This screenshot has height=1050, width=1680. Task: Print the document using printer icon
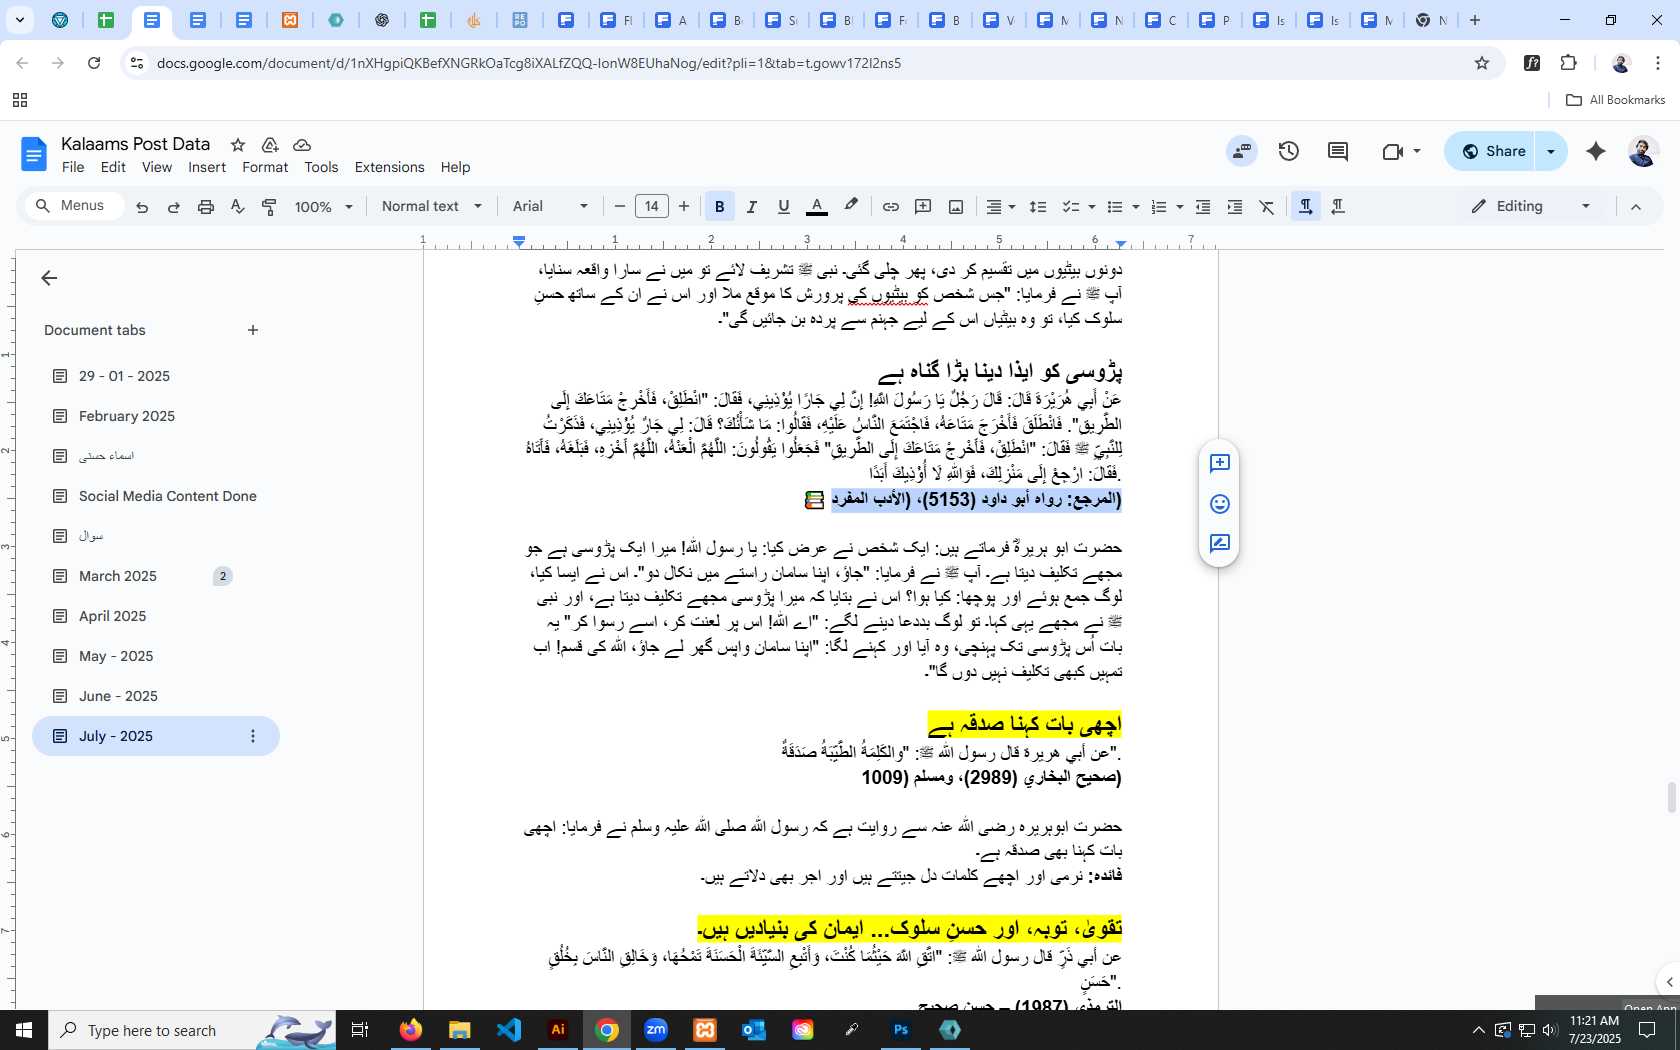pyautogui.click(x=206, y=207)
